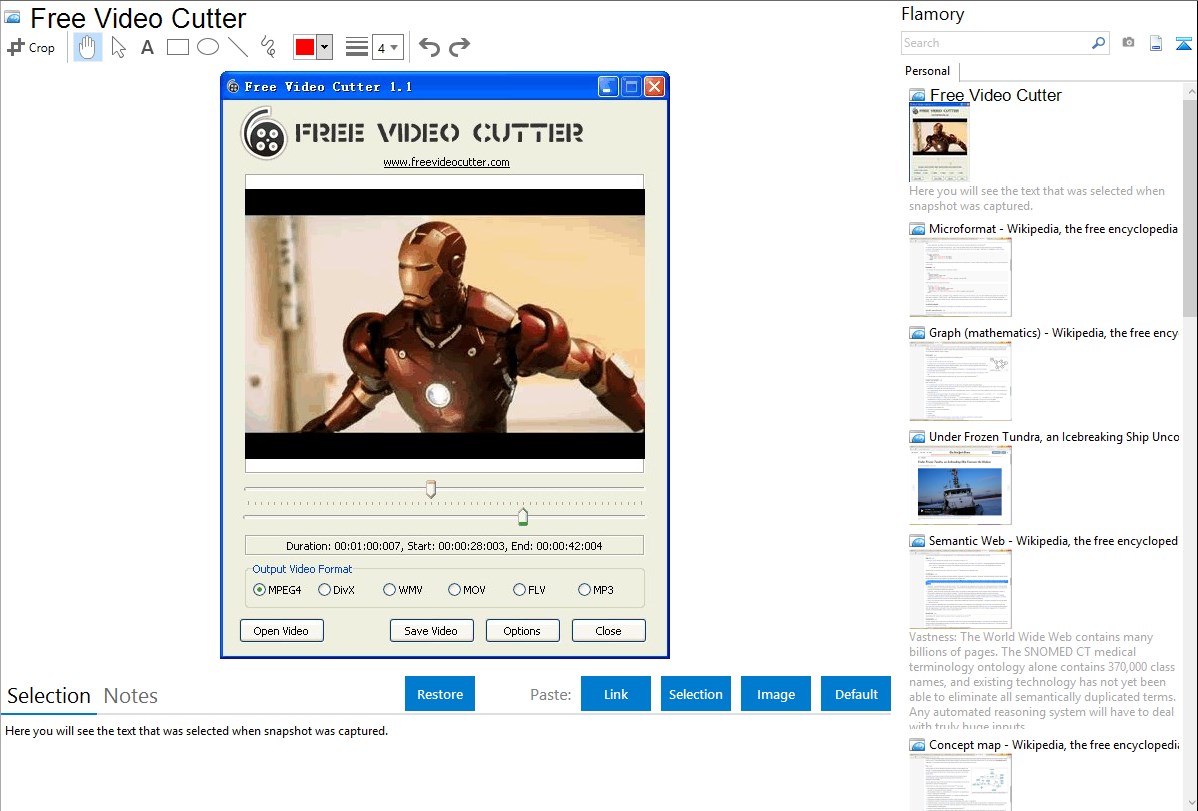The height and width of the screenshot is (811, 1198).
Task: Click the snapshot icon beside Microformat title
Action: [x=917, y=229]
